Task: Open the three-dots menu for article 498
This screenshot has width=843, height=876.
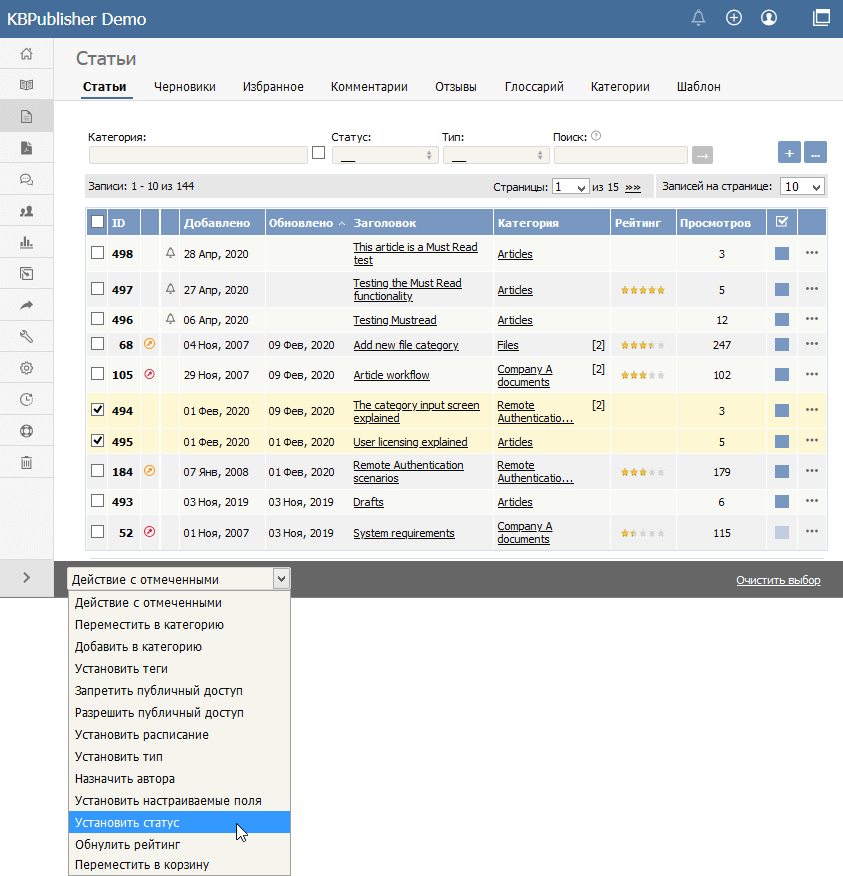Action: [811, 253]
